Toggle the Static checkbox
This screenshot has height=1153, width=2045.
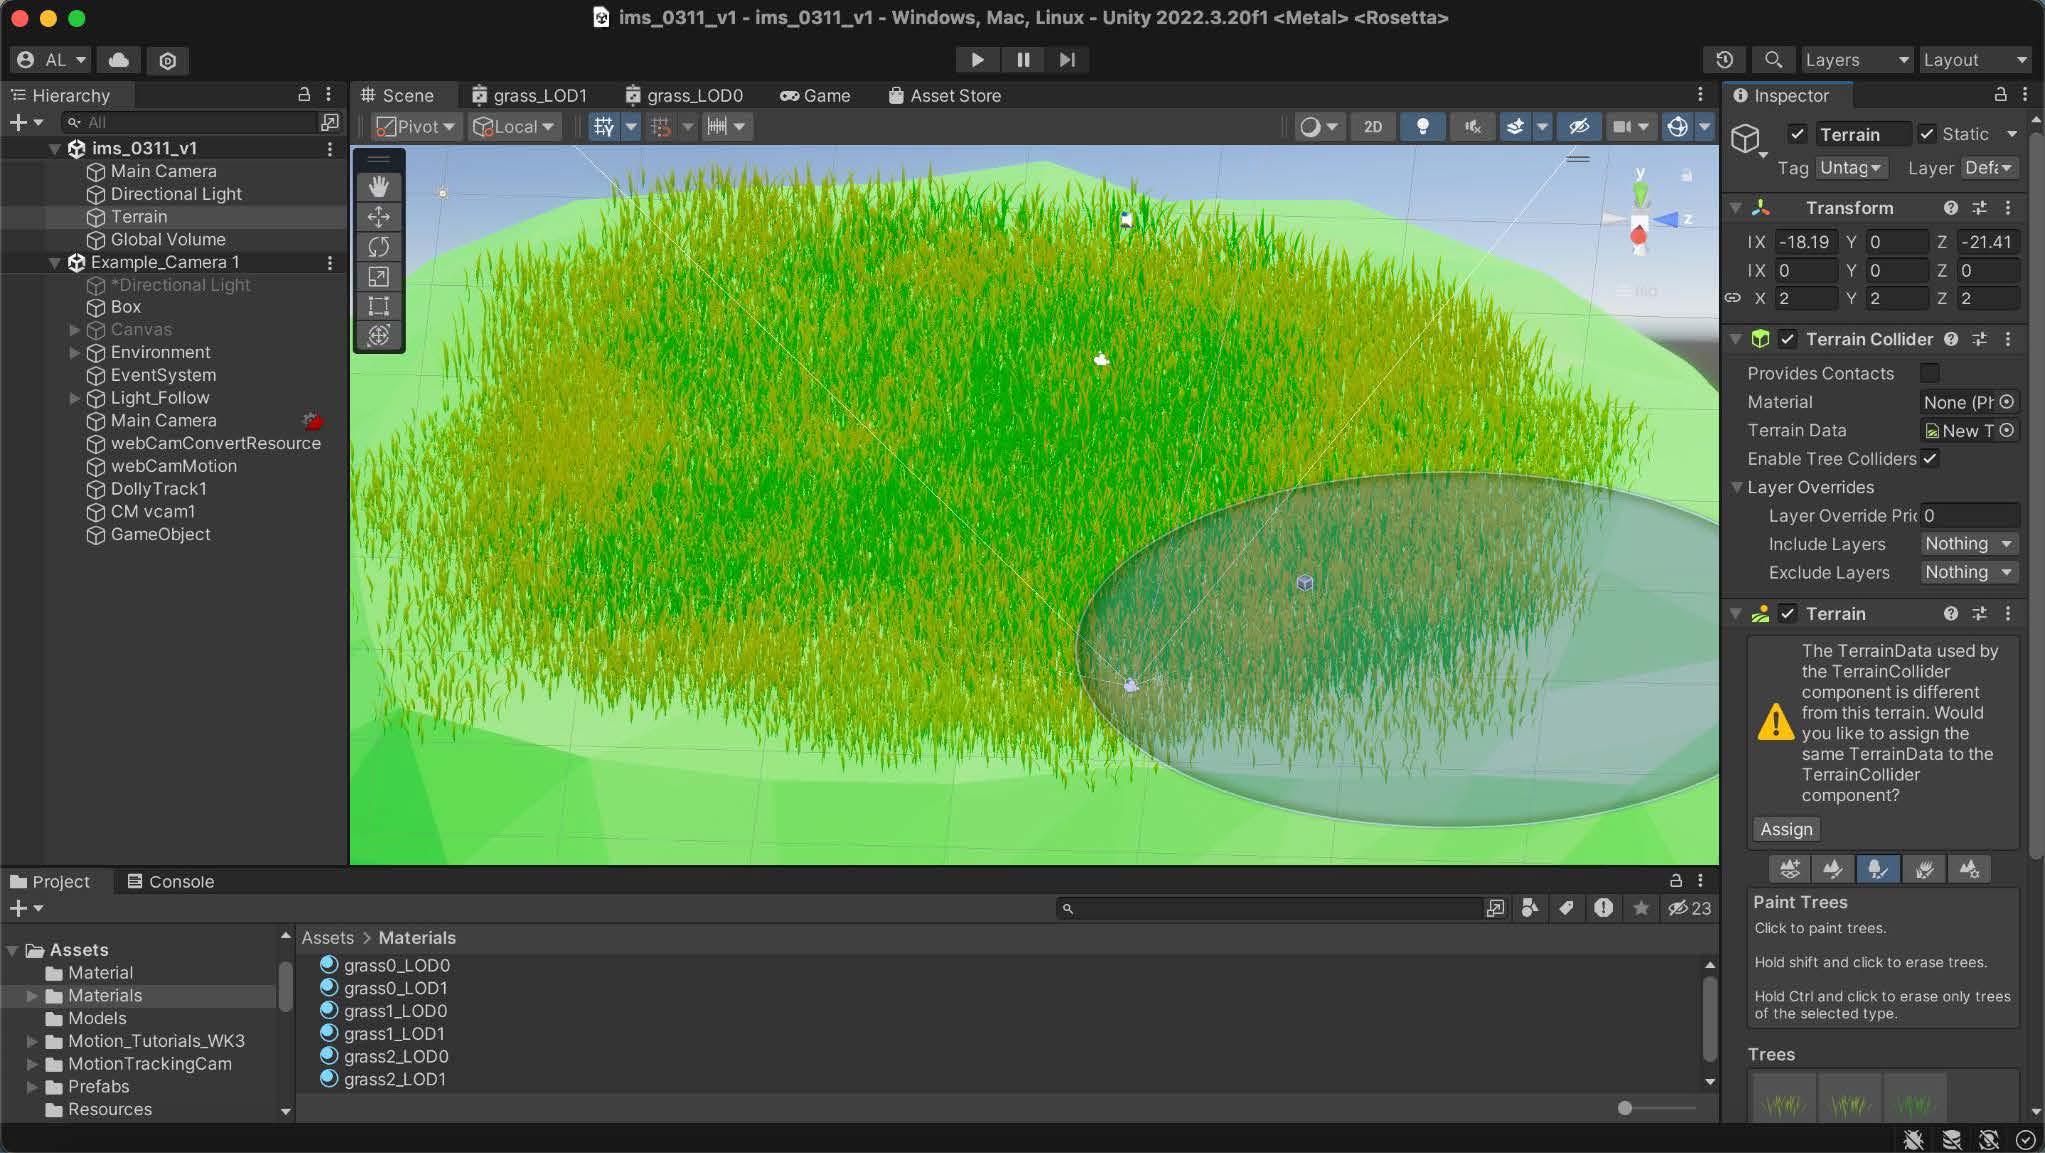click(1927, 134)
